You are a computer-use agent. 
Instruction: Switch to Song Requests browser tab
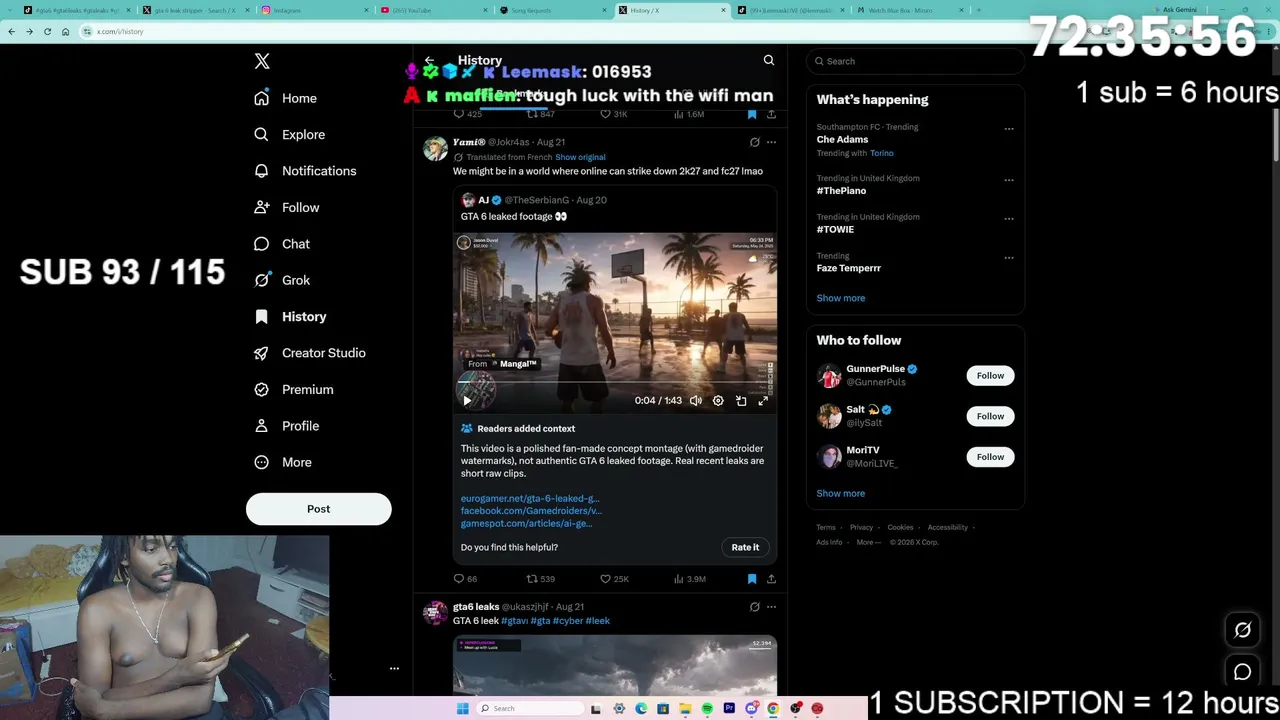point(551,10)
